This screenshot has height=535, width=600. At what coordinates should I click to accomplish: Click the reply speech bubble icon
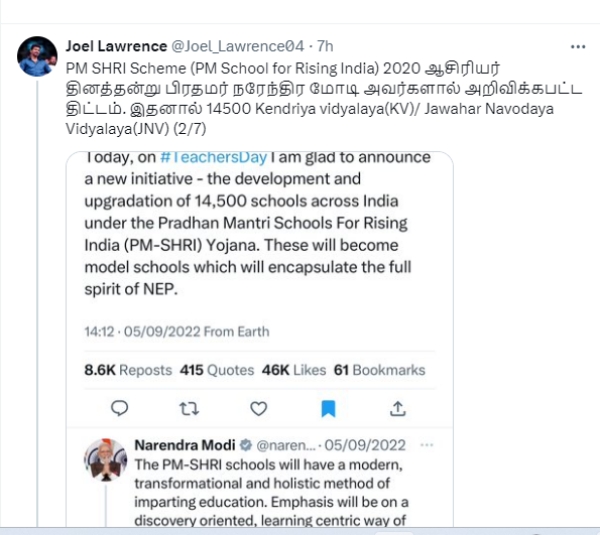[x=119, y=408]
